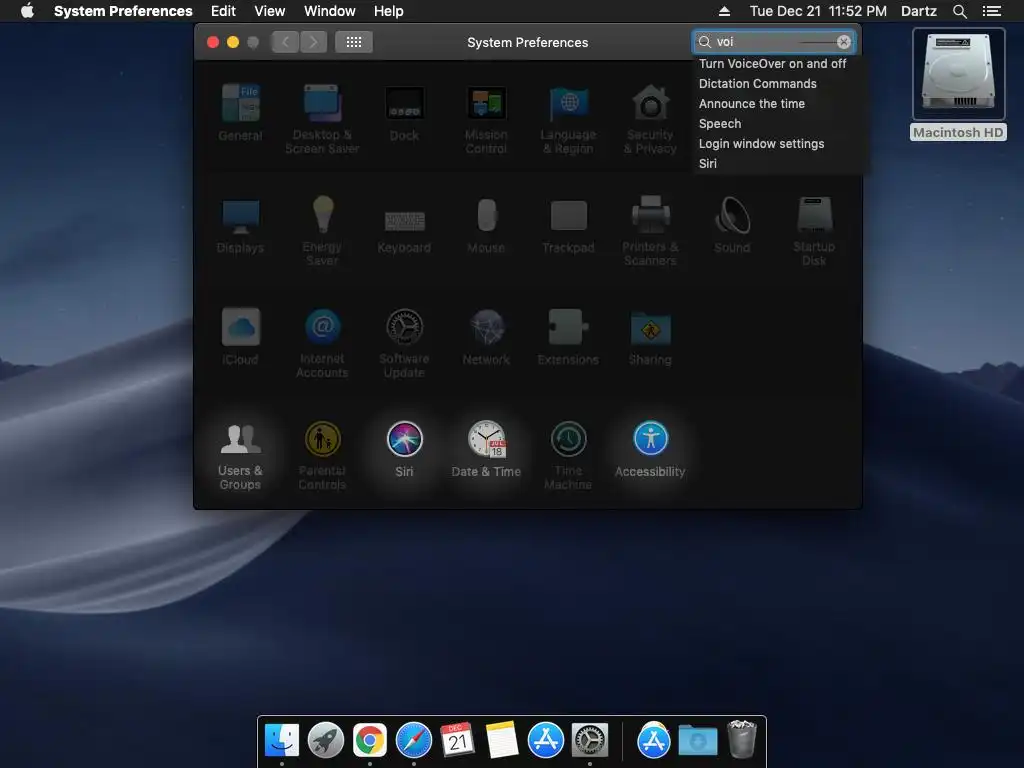Open Safari from the Dock
The width and height of the screenshot is (1024, 768).
pyautogui.click(x=413, y=741)
